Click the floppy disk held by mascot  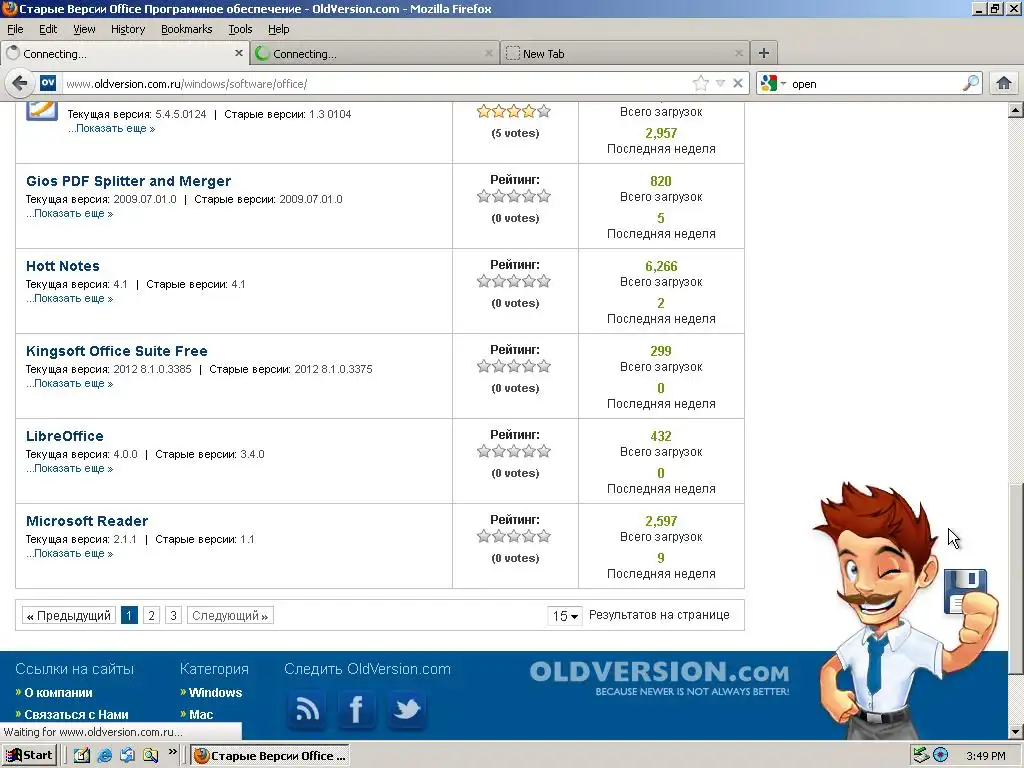(965, 590)
